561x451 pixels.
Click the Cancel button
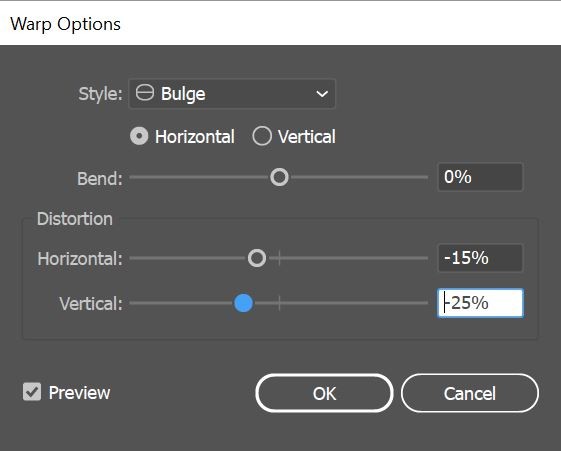(470, 393)
